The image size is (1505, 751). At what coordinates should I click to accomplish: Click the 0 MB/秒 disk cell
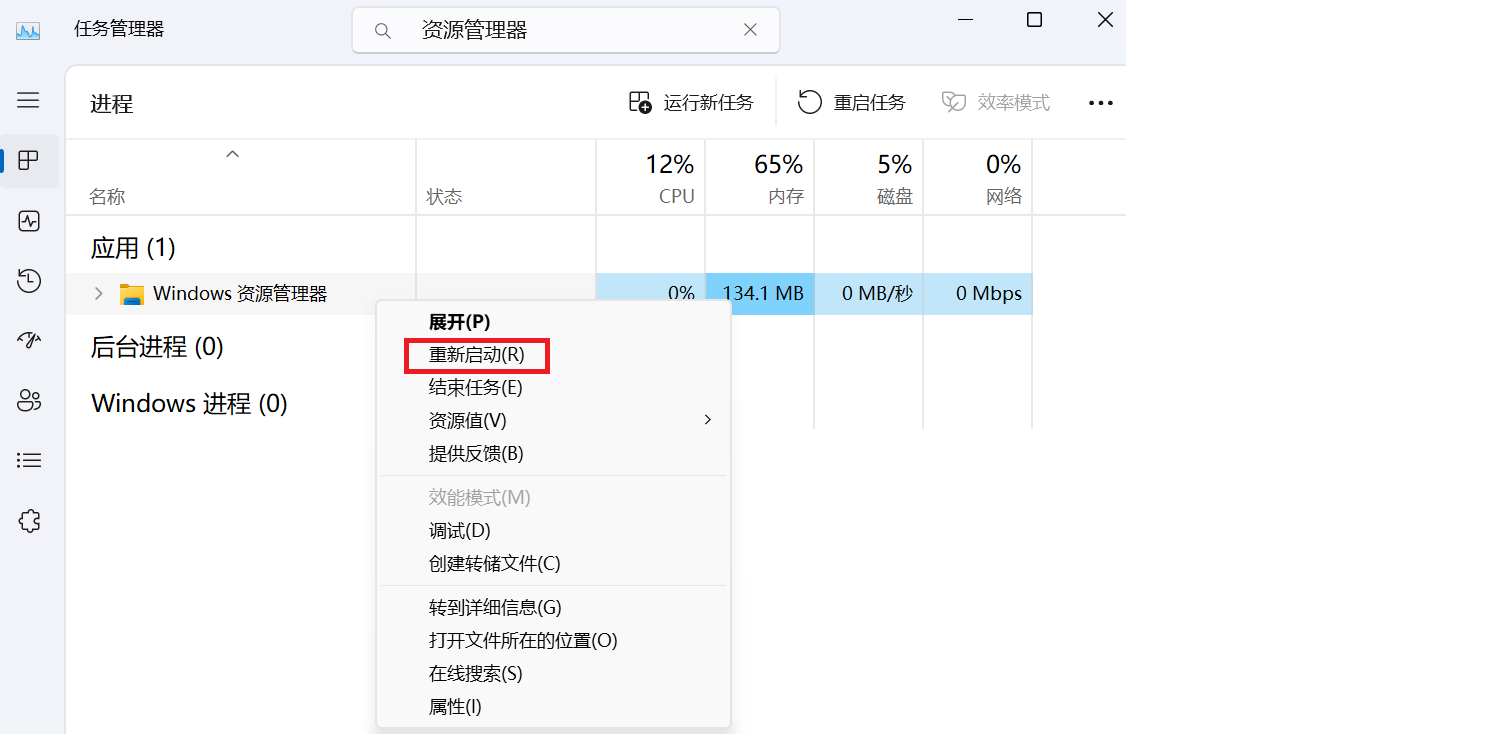pyautogui.click(x=869, y=294)
